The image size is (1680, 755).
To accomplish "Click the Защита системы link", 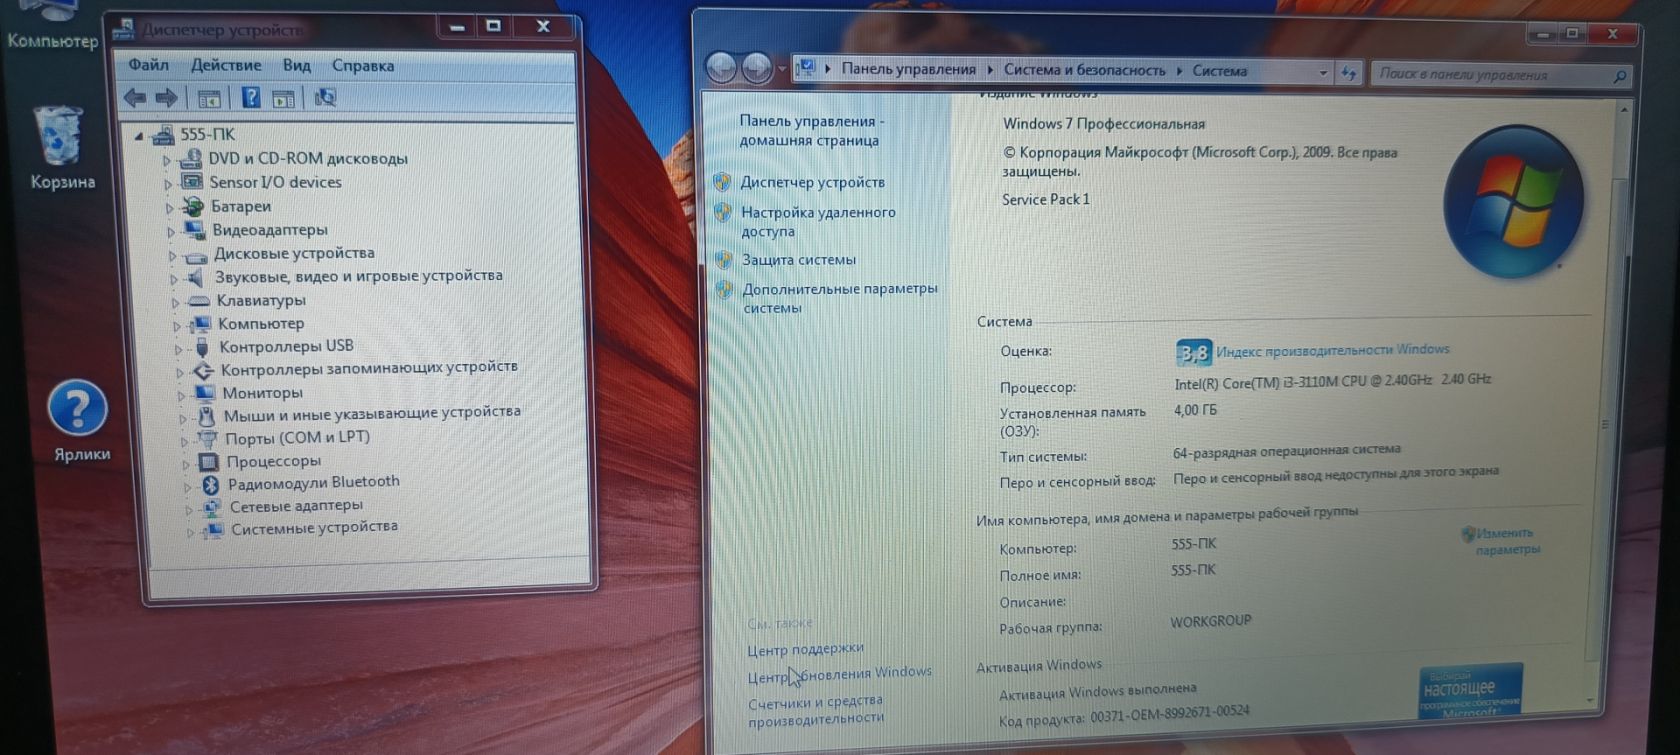I will [798, 260].
